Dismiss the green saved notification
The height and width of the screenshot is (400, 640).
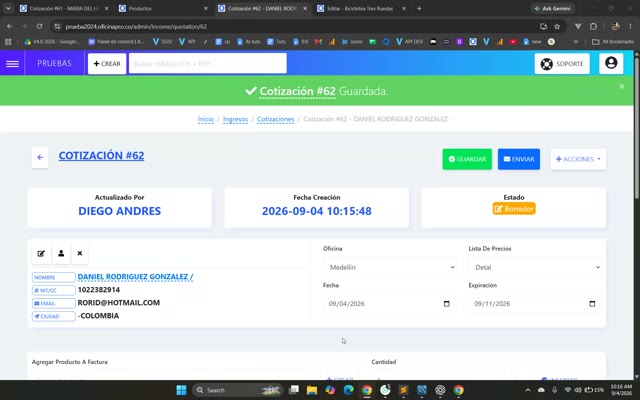(621, 87)
